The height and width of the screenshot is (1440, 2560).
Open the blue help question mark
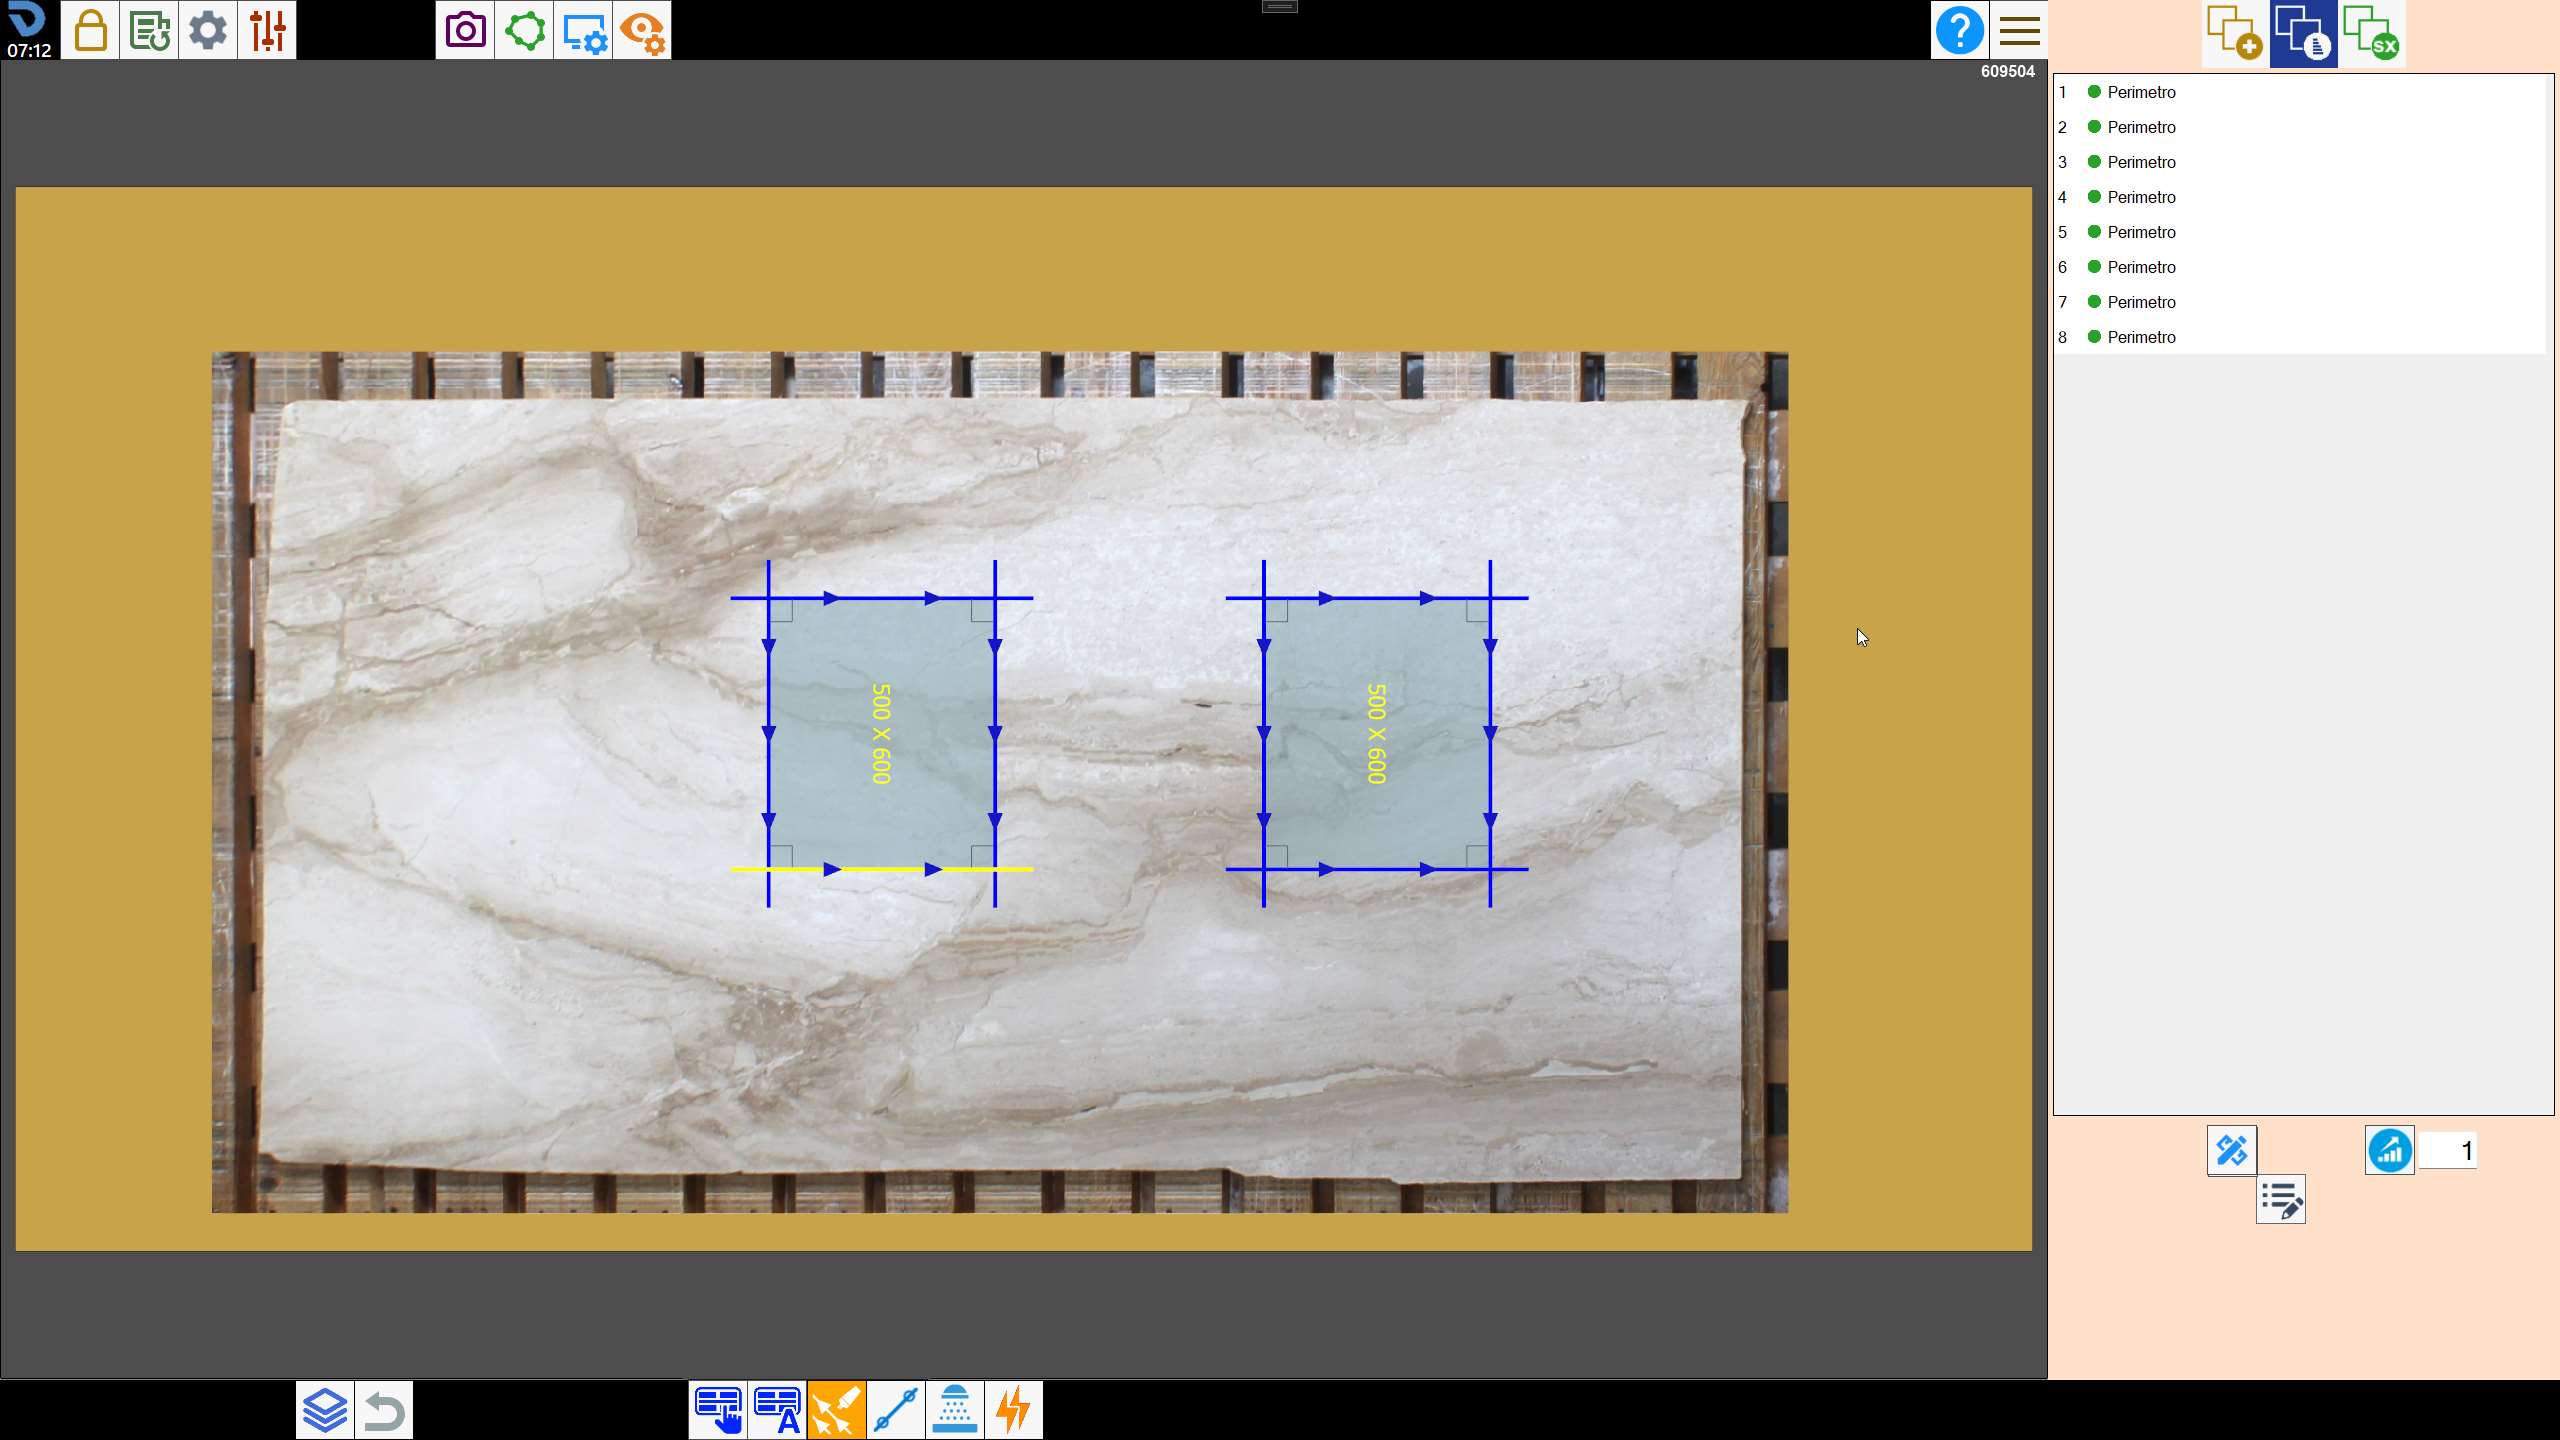pyautogui.click(x=1960, y=30)
